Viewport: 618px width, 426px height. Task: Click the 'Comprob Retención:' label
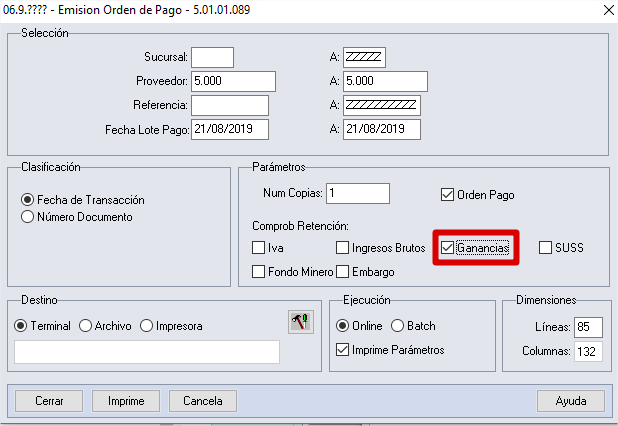tap(300, 226)
